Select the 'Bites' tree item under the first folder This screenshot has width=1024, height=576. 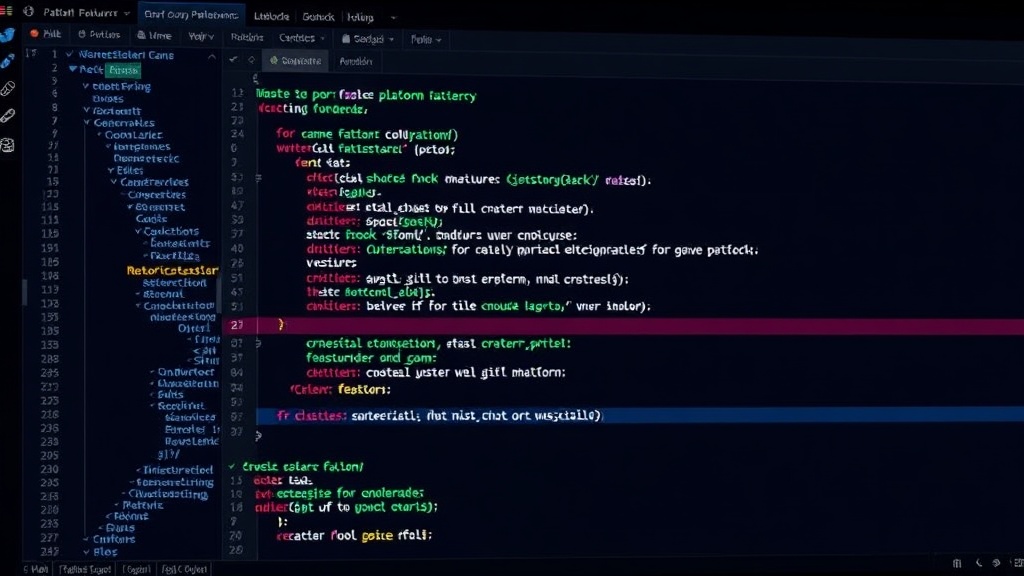coord(108,99)
